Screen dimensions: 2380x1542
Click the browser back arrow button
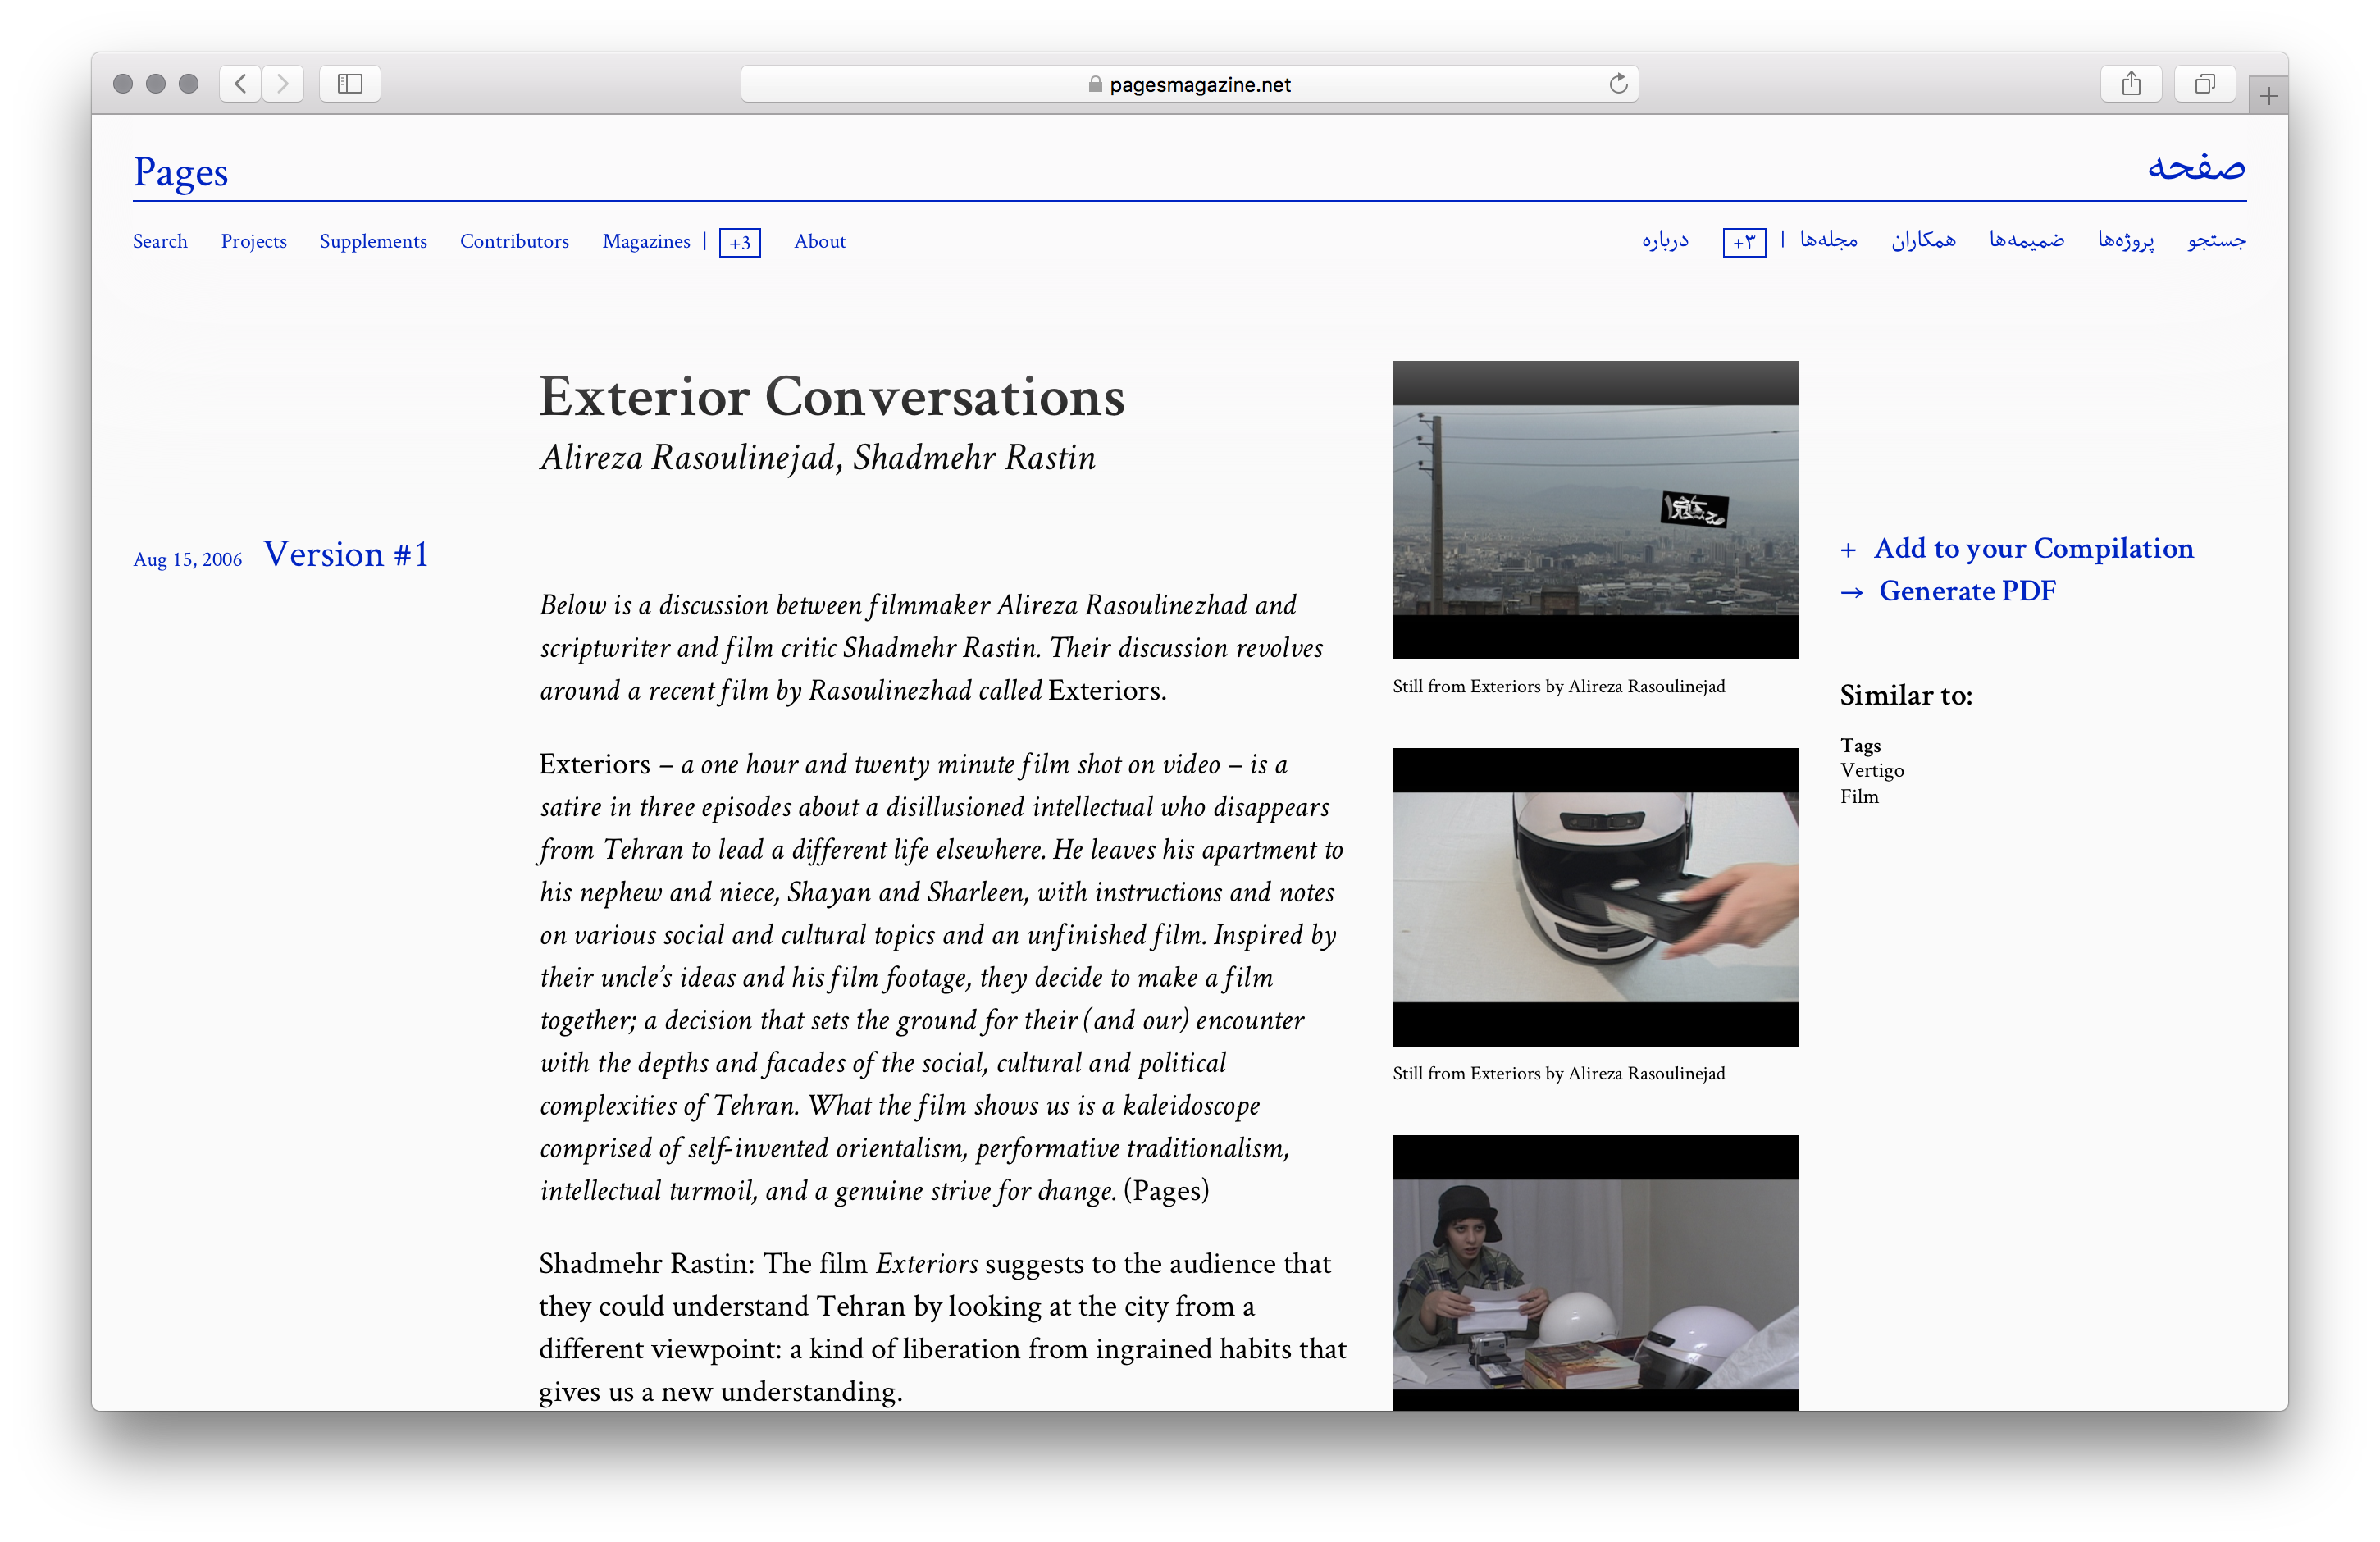coord(240,84)
